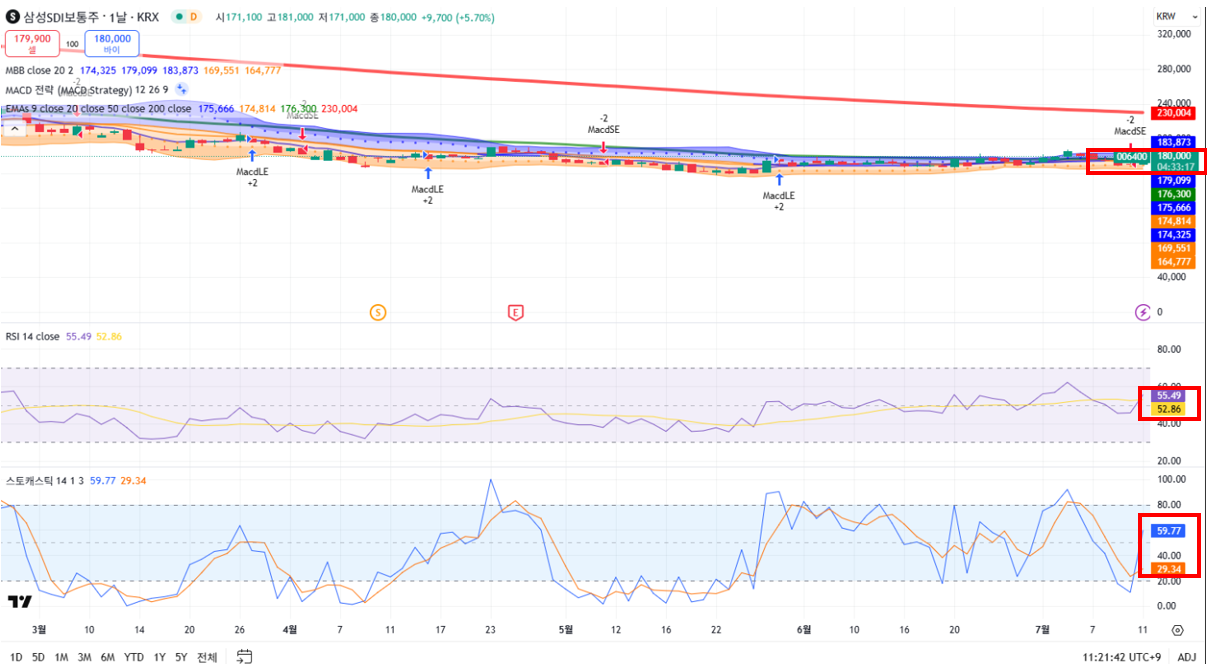Click the MacdLE +2 marker near late May
Screen dimensions: 1207x664
coord(779,195)
